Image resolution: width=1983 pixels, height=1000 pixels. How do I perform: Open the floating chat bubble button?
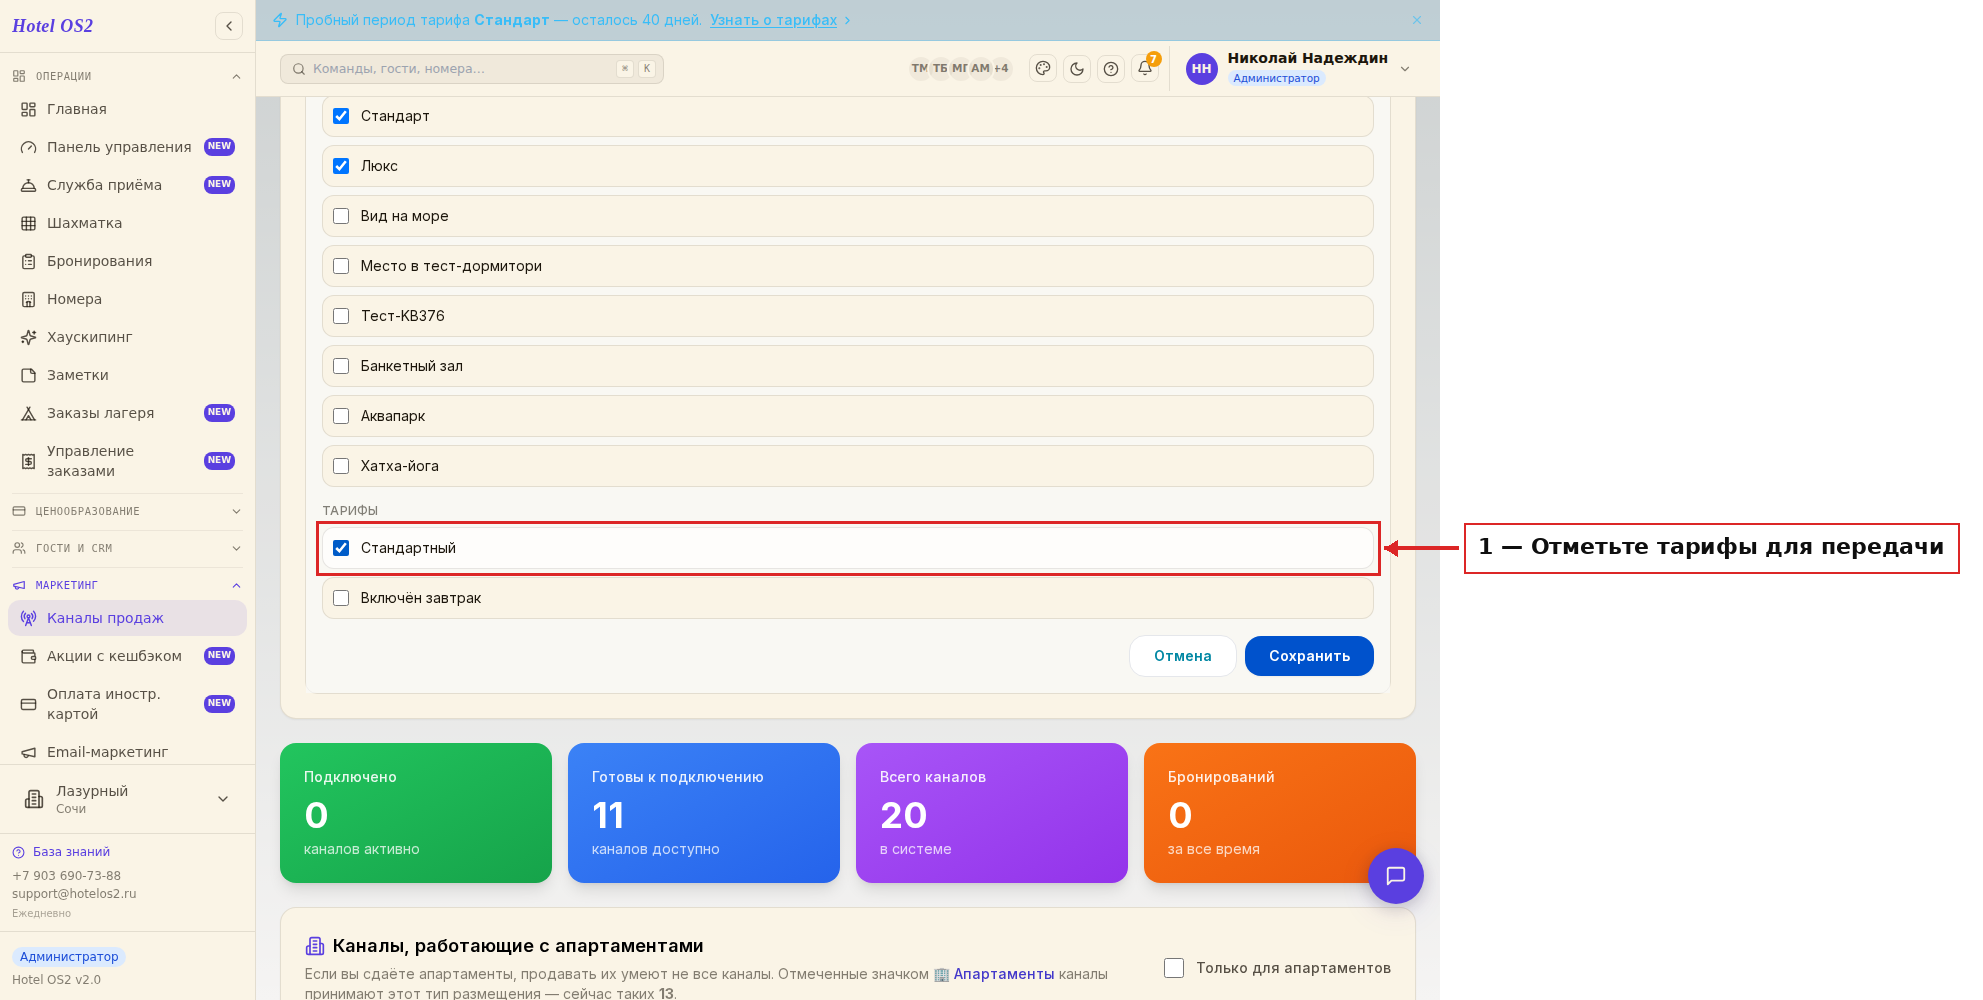pos(1396,876)
